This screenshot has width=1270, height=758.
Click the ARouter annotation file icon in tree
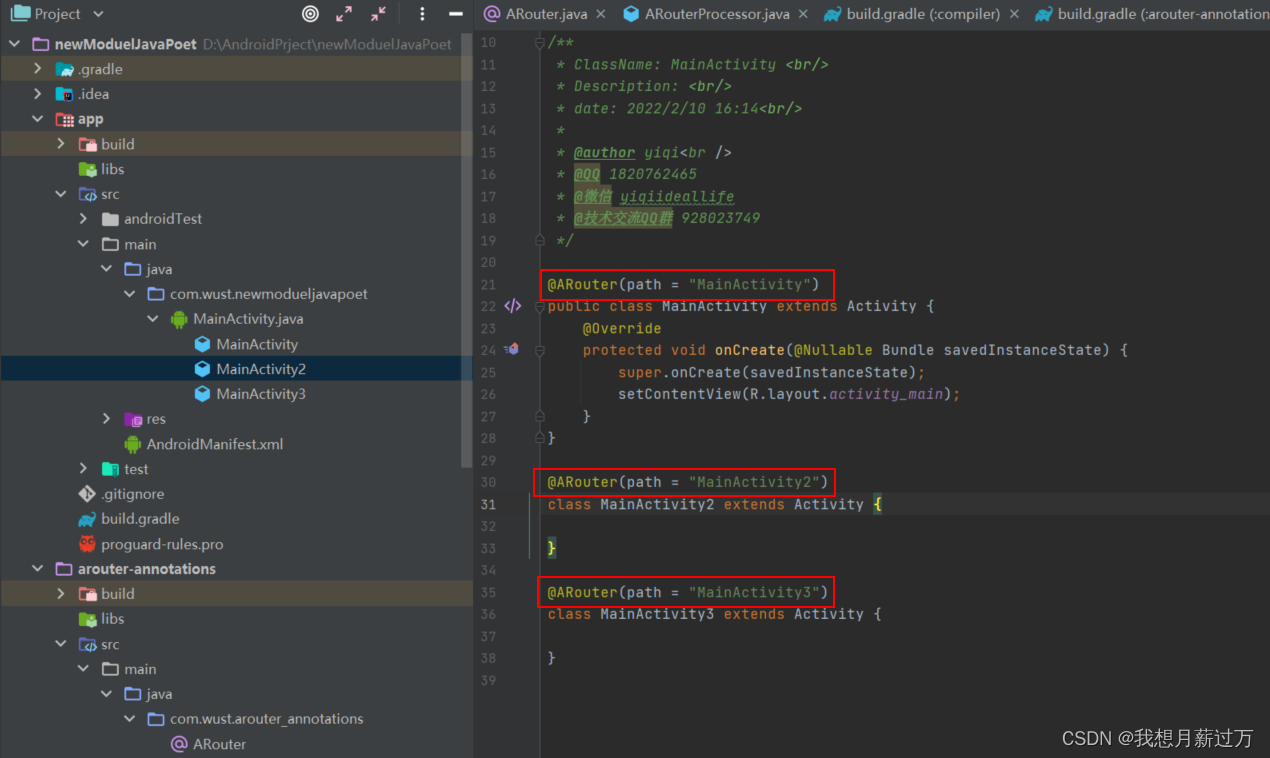pyautogui.click(x=181, y=744)
